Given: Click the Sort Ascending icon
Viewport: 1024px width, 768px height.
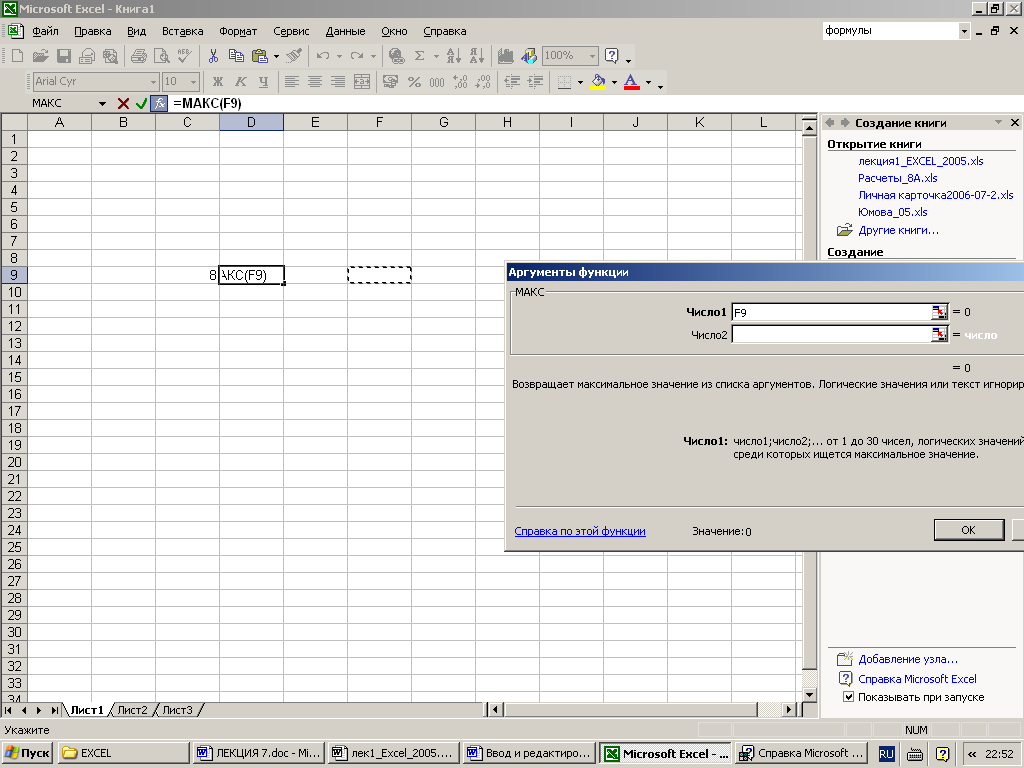Looking at the screenshot, I should [x=453, y=56].
